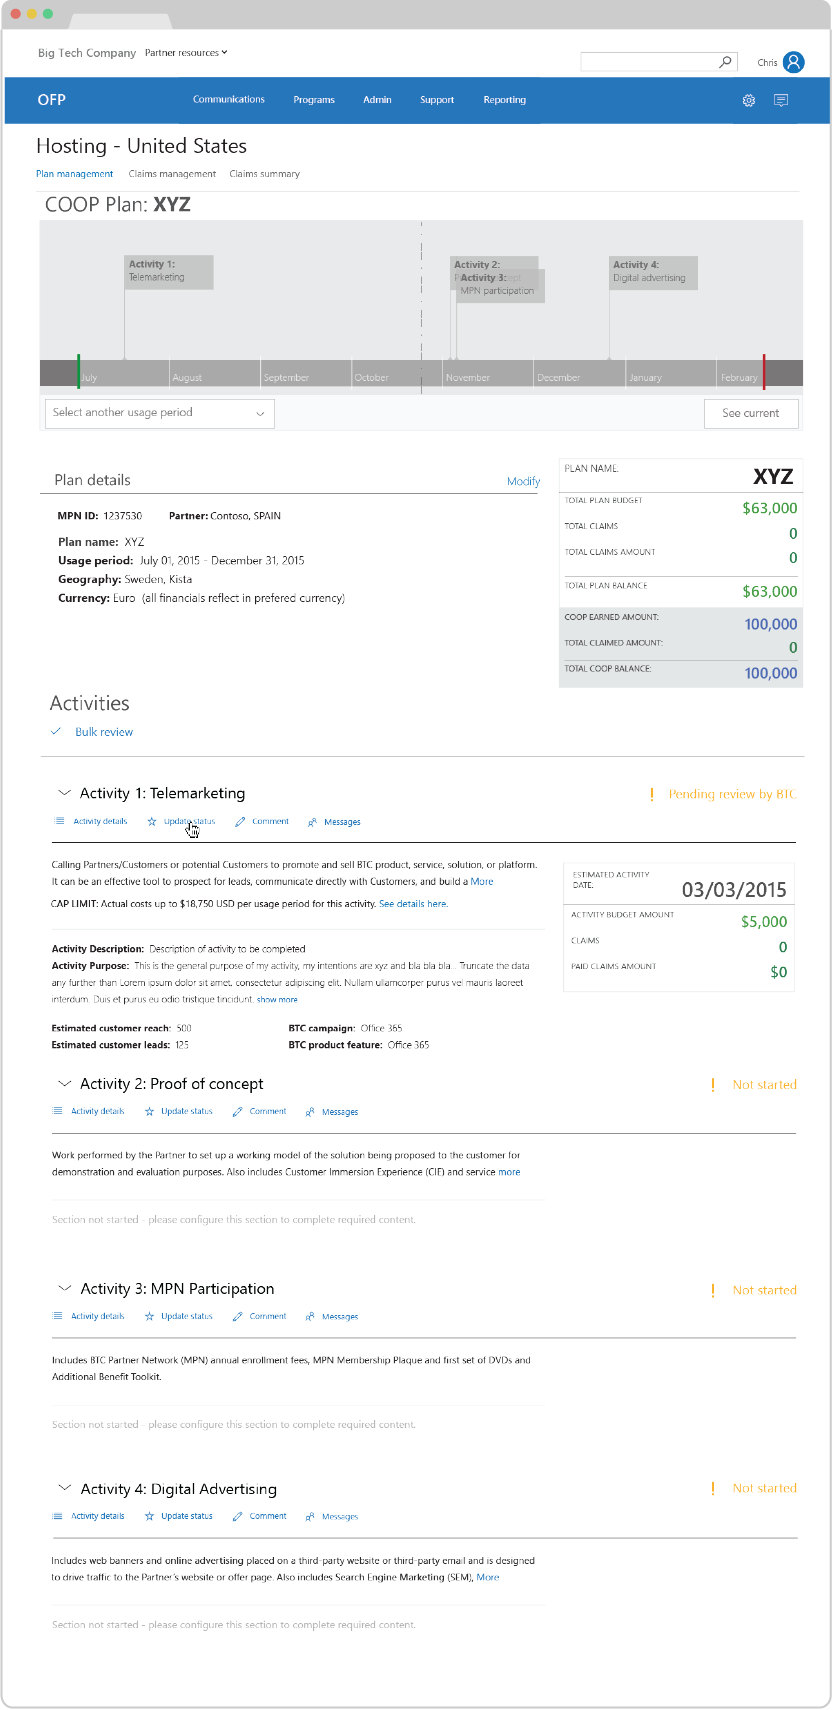
Task: Click September segment on the timeline
Action: 305,373
